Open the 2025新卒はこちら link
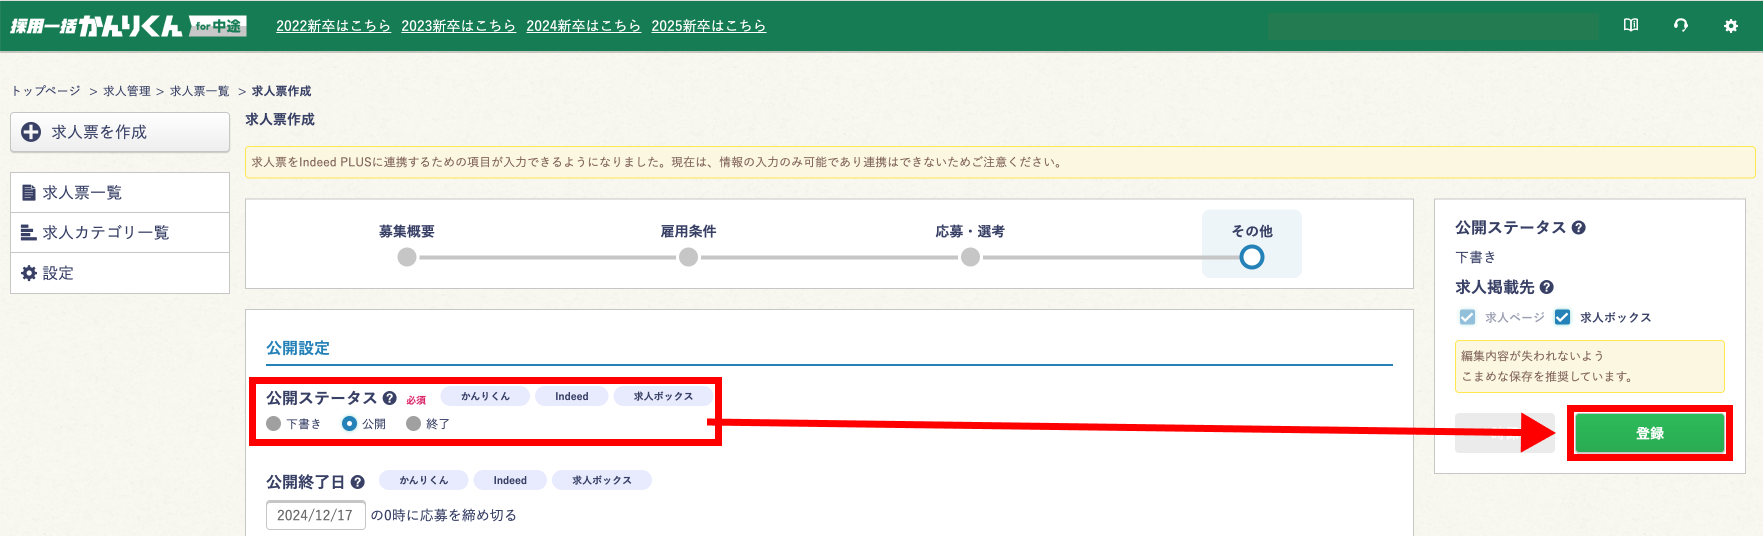 pyautogui.click(x=708, y=26)
